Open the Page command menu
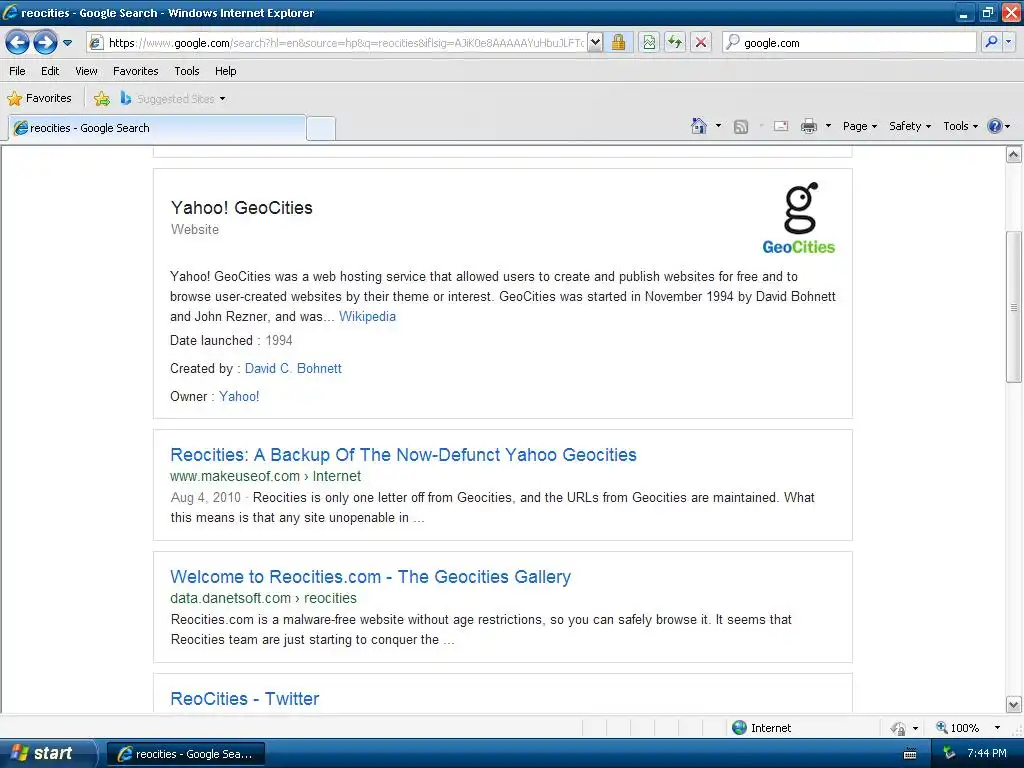The image size is (1024, 768). 859,126
